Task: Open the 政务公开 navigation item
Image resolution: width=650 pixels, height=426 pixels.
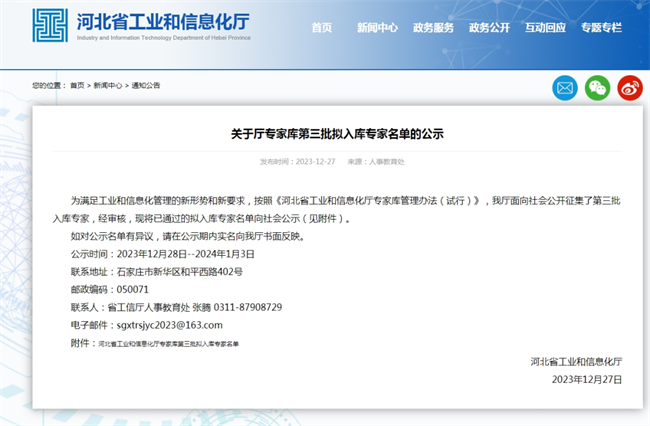Action: tap(489, 28)
